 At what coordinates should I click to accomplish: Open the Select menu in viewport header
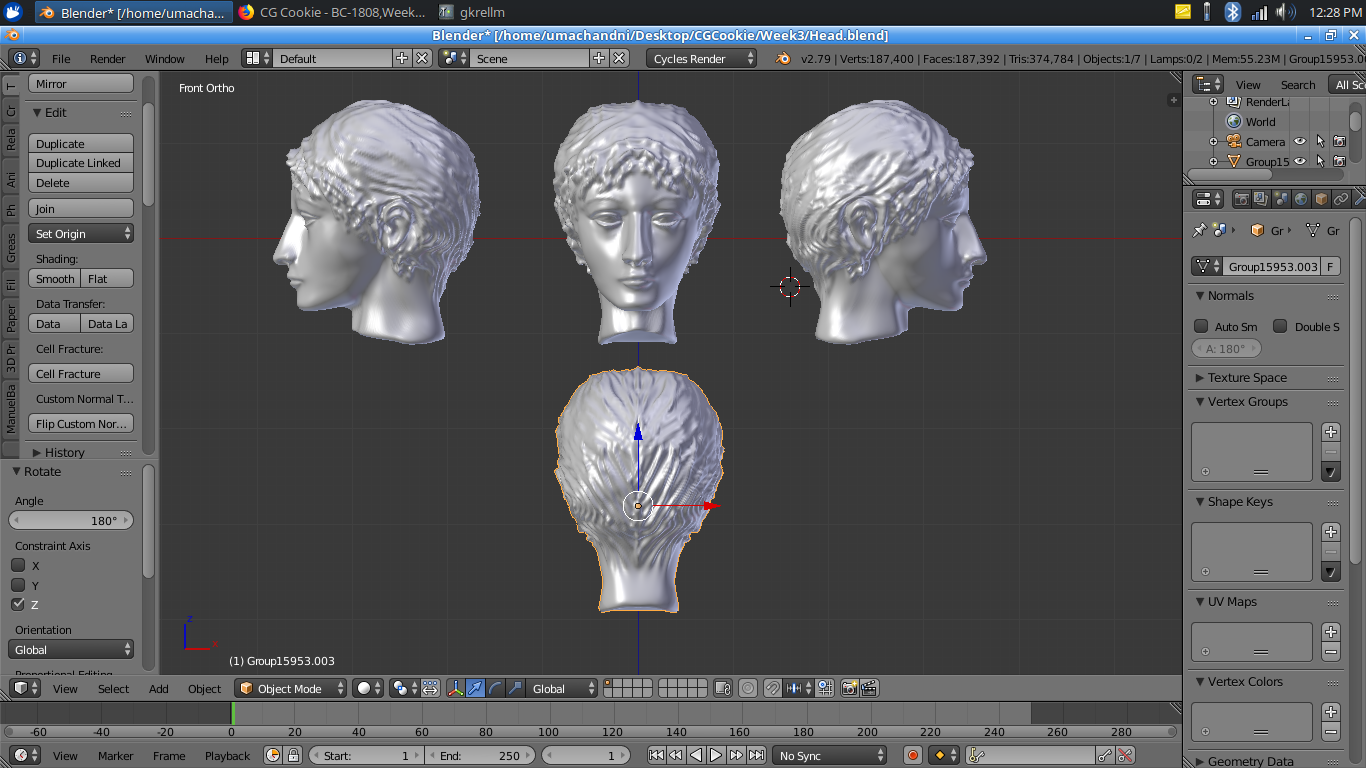[x=113, y=688]
